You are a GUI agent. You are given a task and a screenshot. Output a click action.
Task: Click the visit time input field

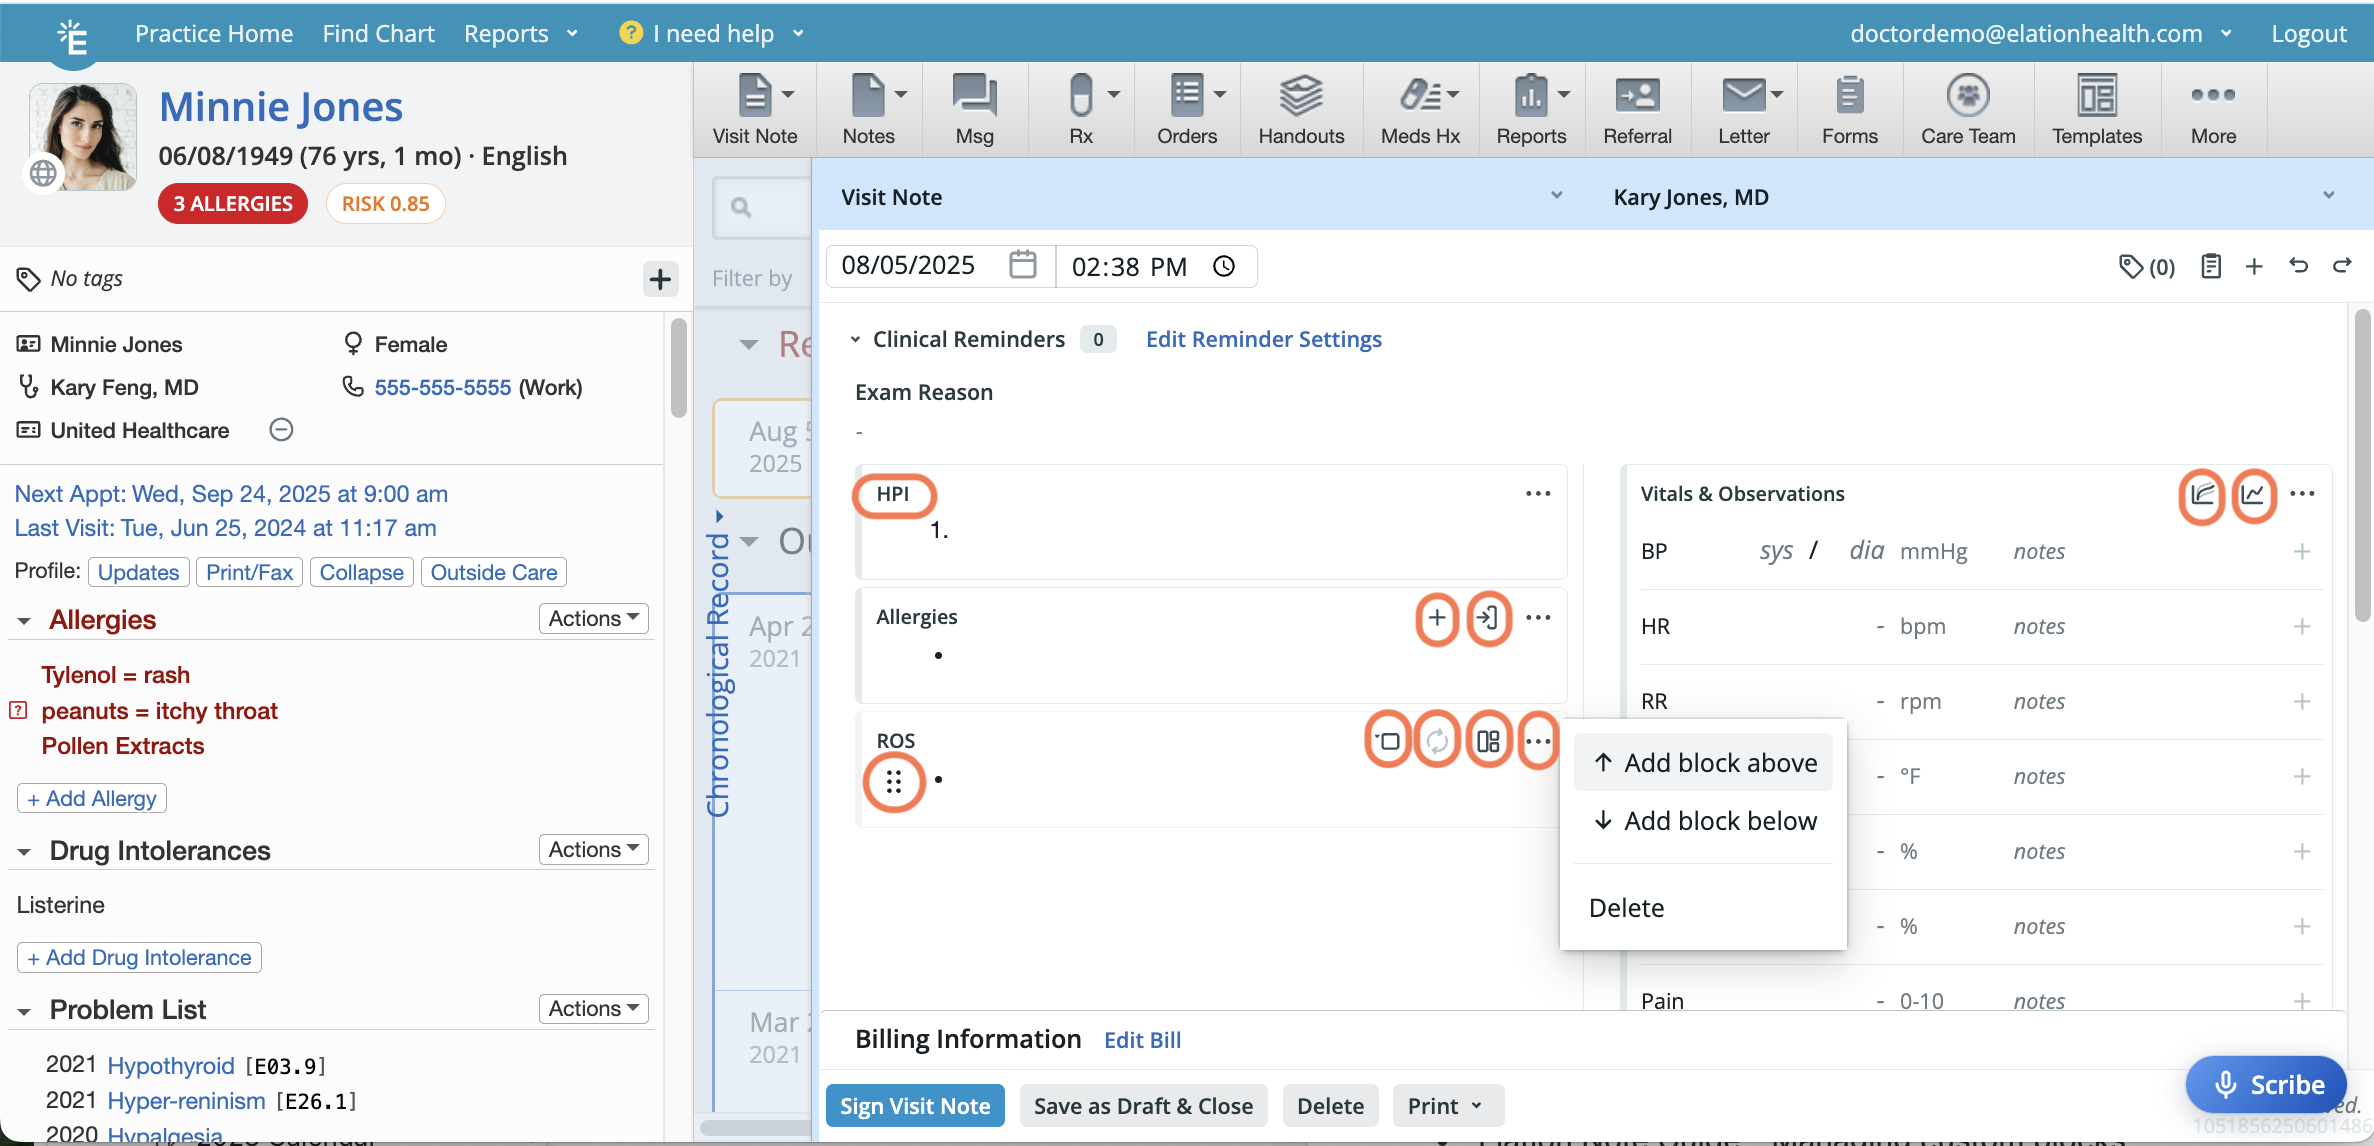click(1130, 266)
